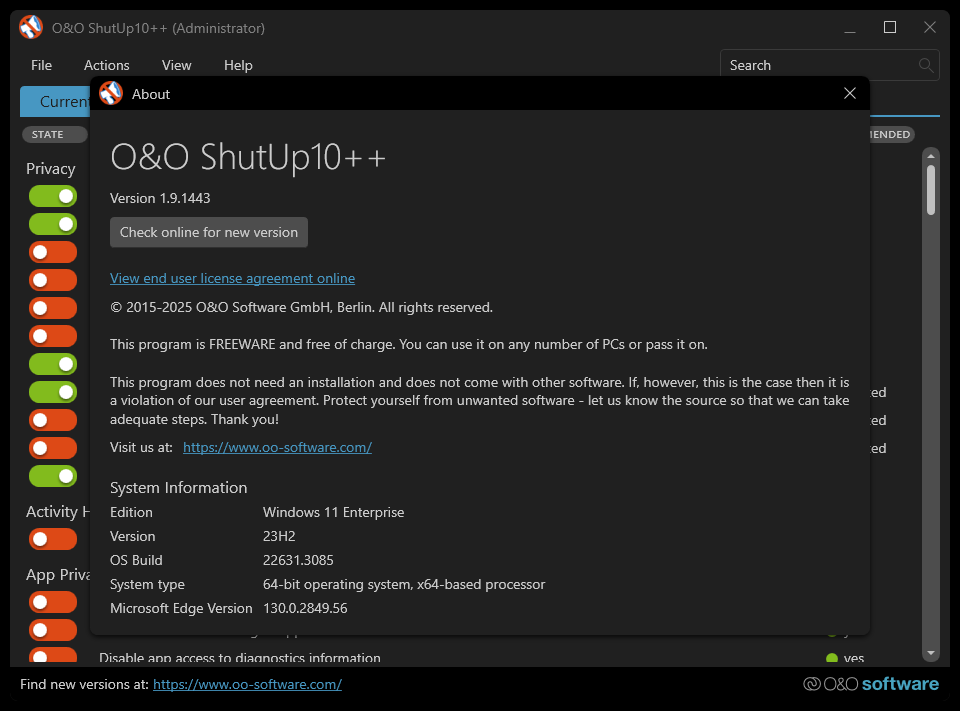960x711 pixels.
Task: Click the copyright 2015-2025 line
Action: pyautogui.click(x=301, y=307)
